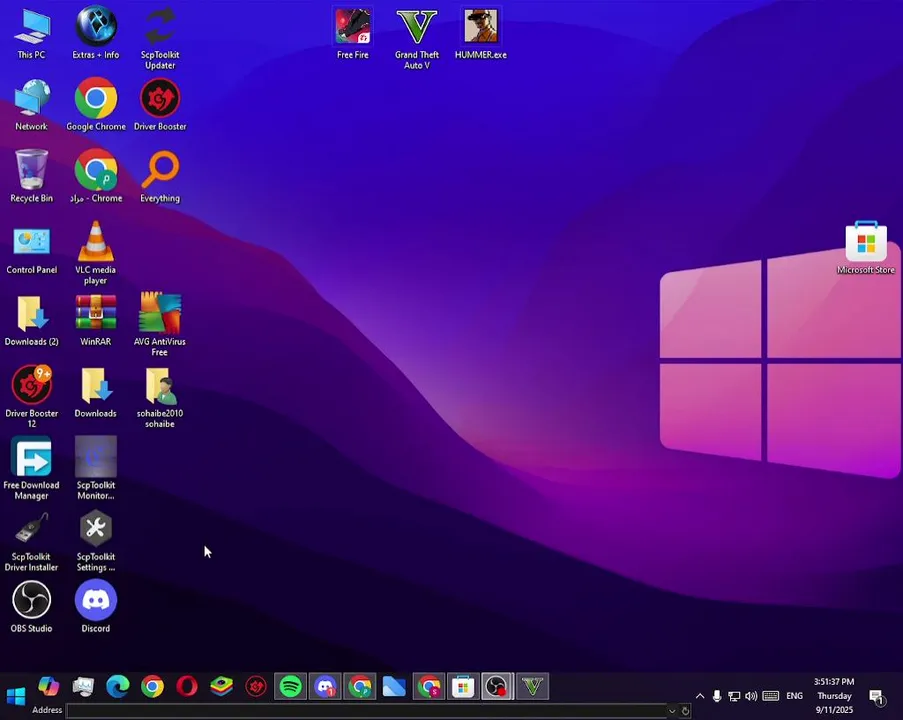Open the blue Files app on the taskbar
This screenshot has height=720, width=903.
pyautogui.click(x=394, y=686)
